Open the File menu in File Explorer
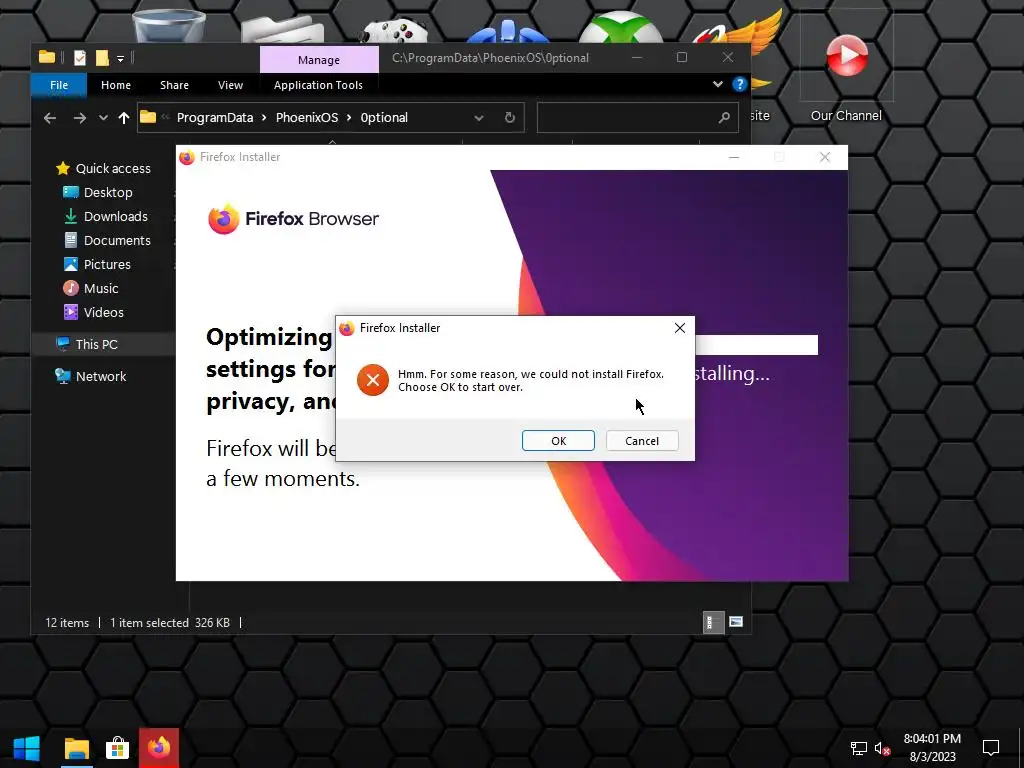The width and height of the screenshot is (1024, 768). click(x=59, y=85)
